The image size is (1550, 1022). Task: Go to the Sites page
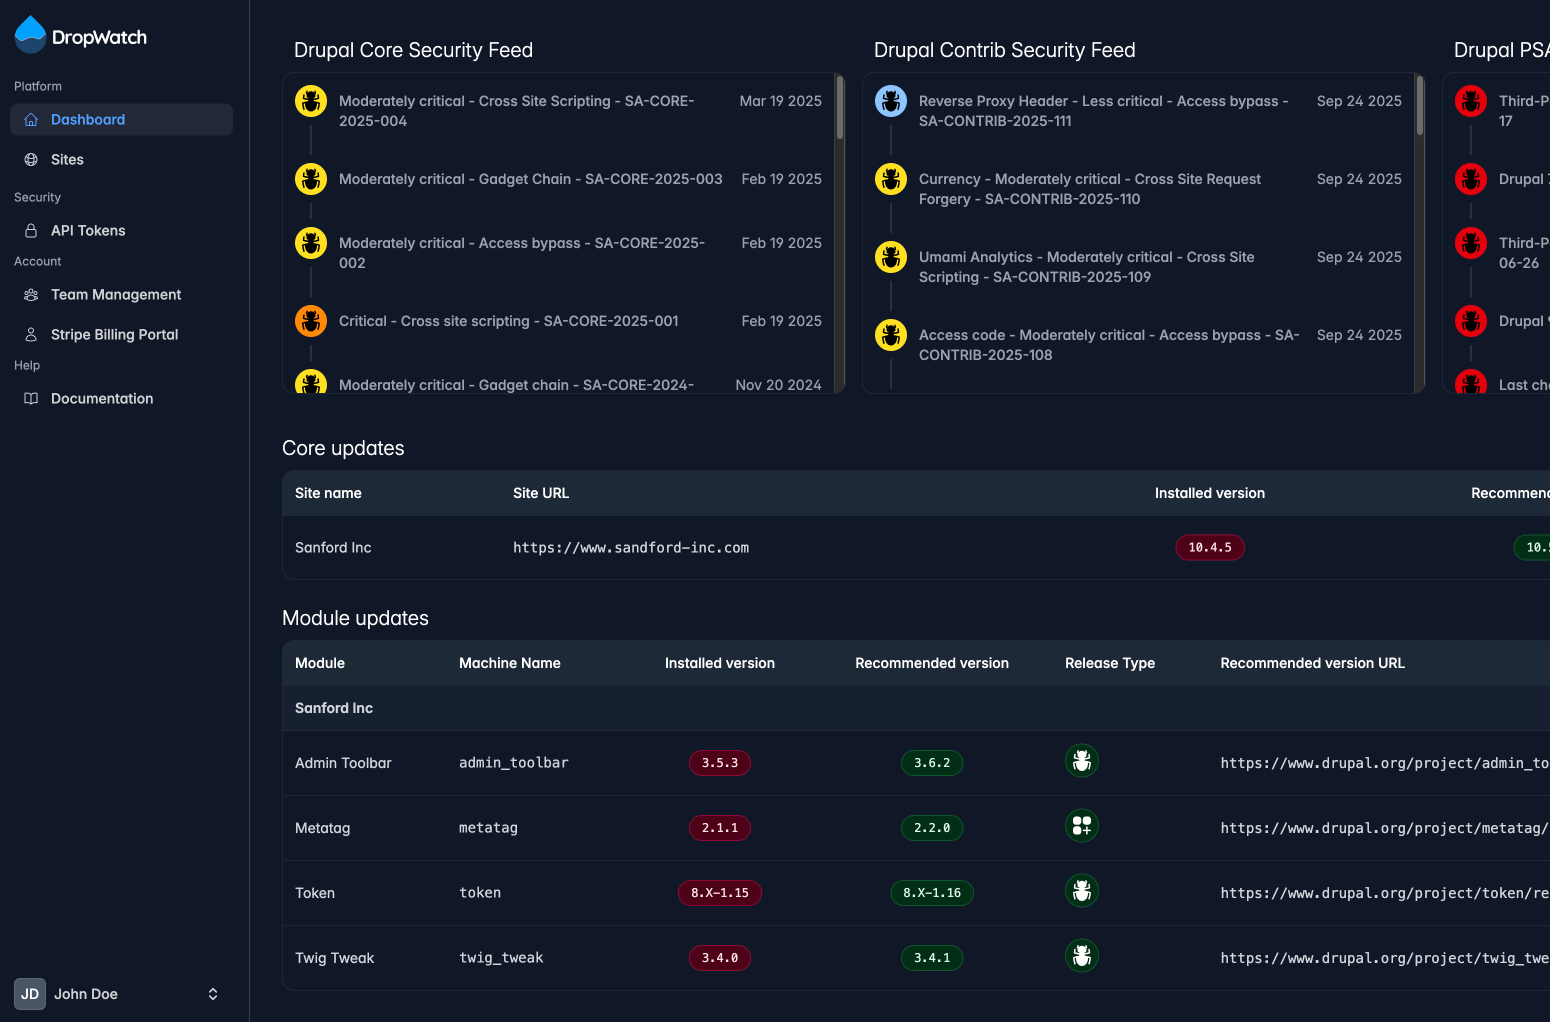click(67, 160)
